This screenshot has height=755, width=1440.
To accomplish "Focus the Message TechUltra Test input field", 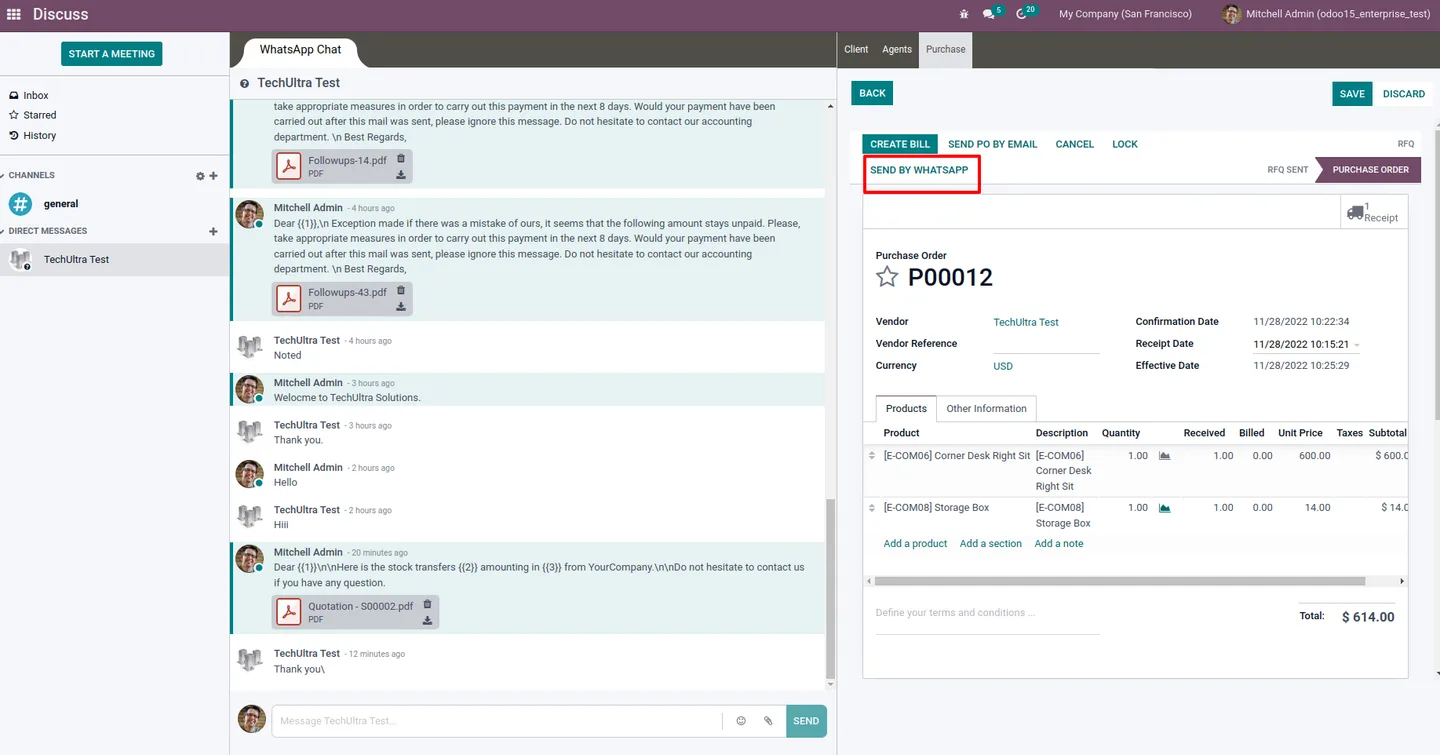I will pyautogui.click(x=497, y=721).
